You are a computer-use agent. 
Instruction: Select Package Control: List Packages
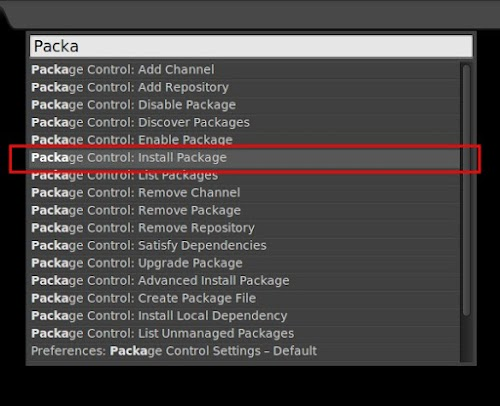244,176
